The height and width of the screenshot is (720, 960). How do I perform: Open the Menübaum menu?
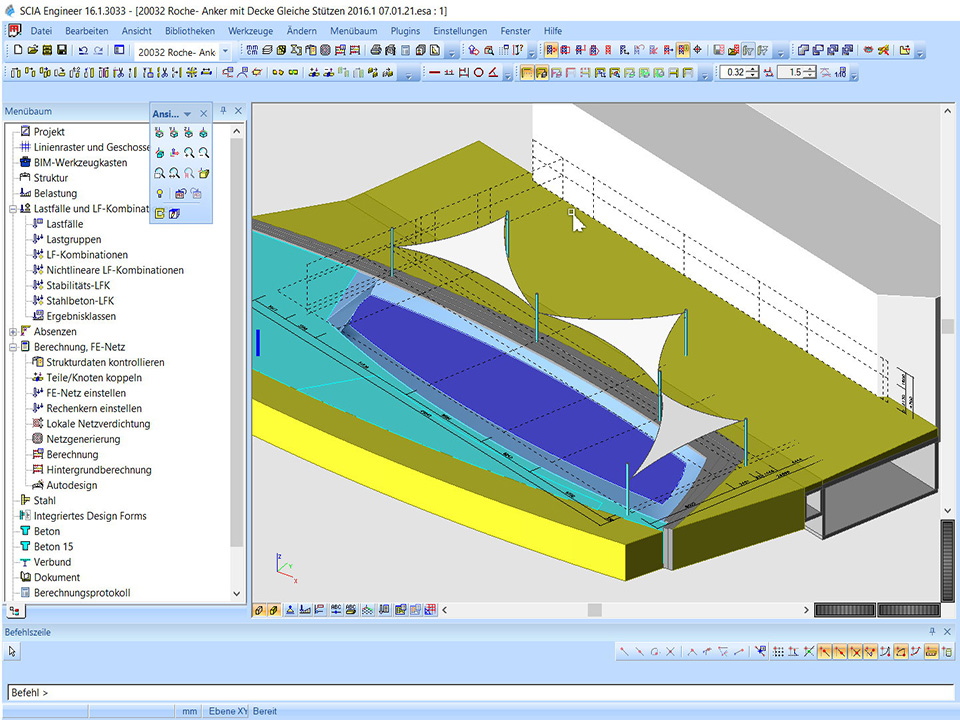[x=353, y=31]
